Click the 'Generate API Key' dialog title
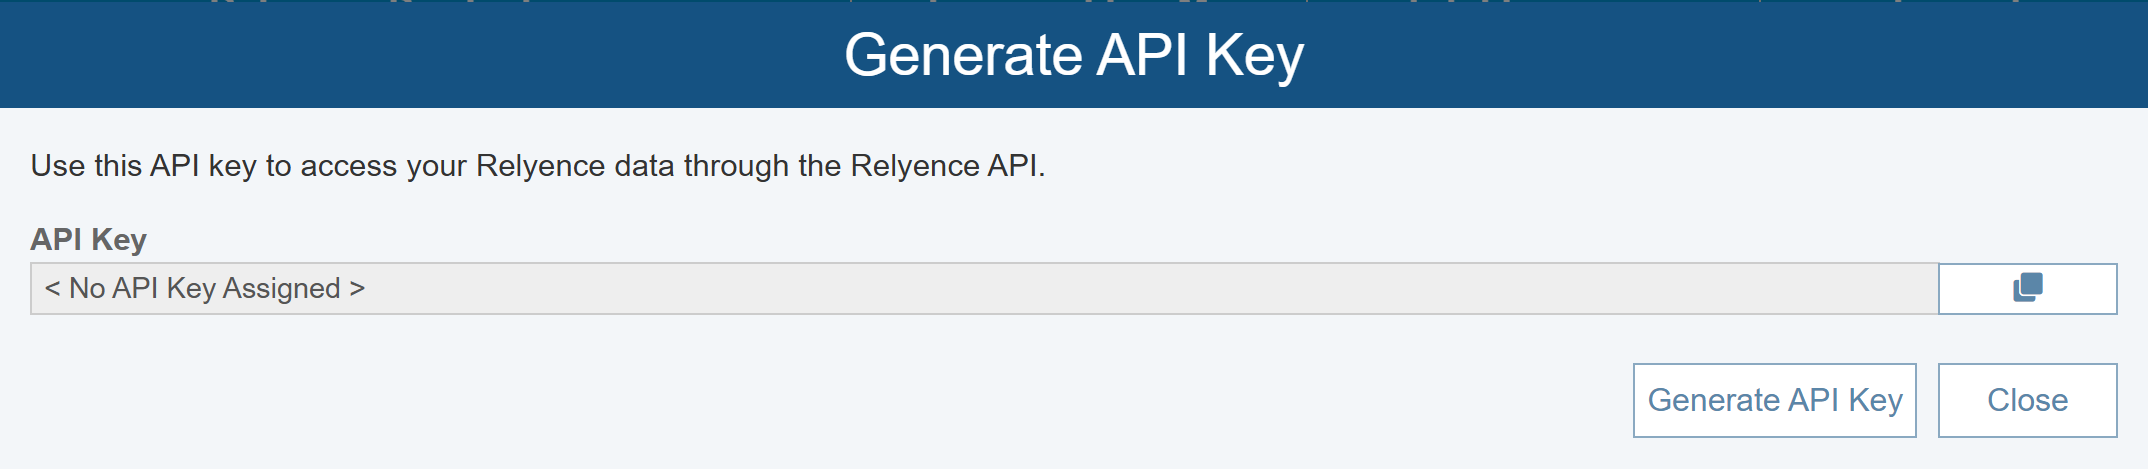 pos(1073,55)
